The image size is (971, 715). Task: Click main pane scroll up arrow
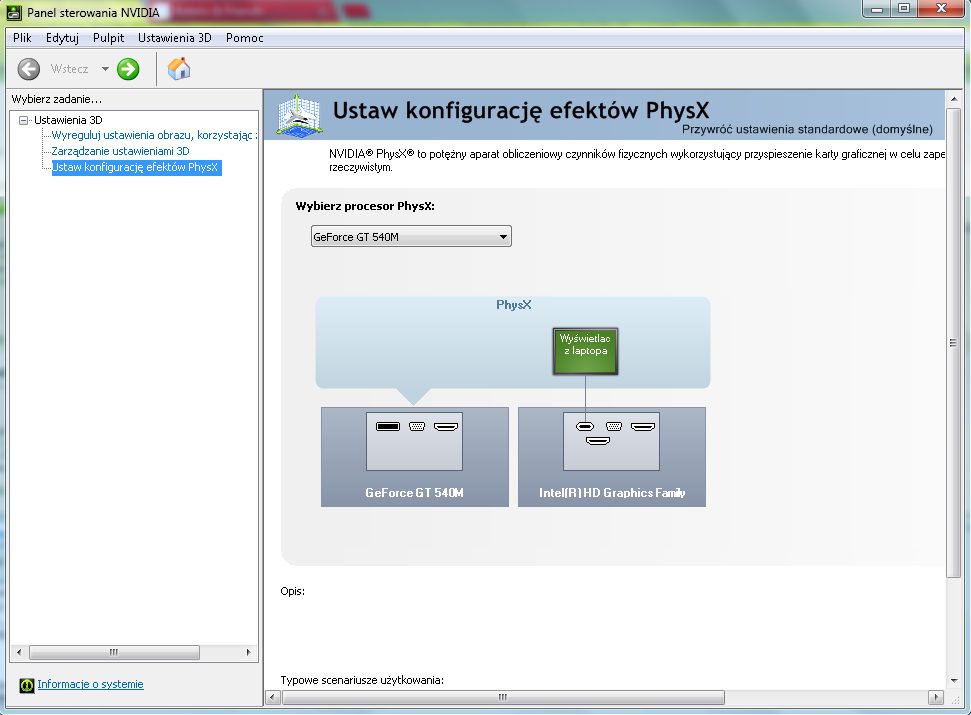pos(954,98)
